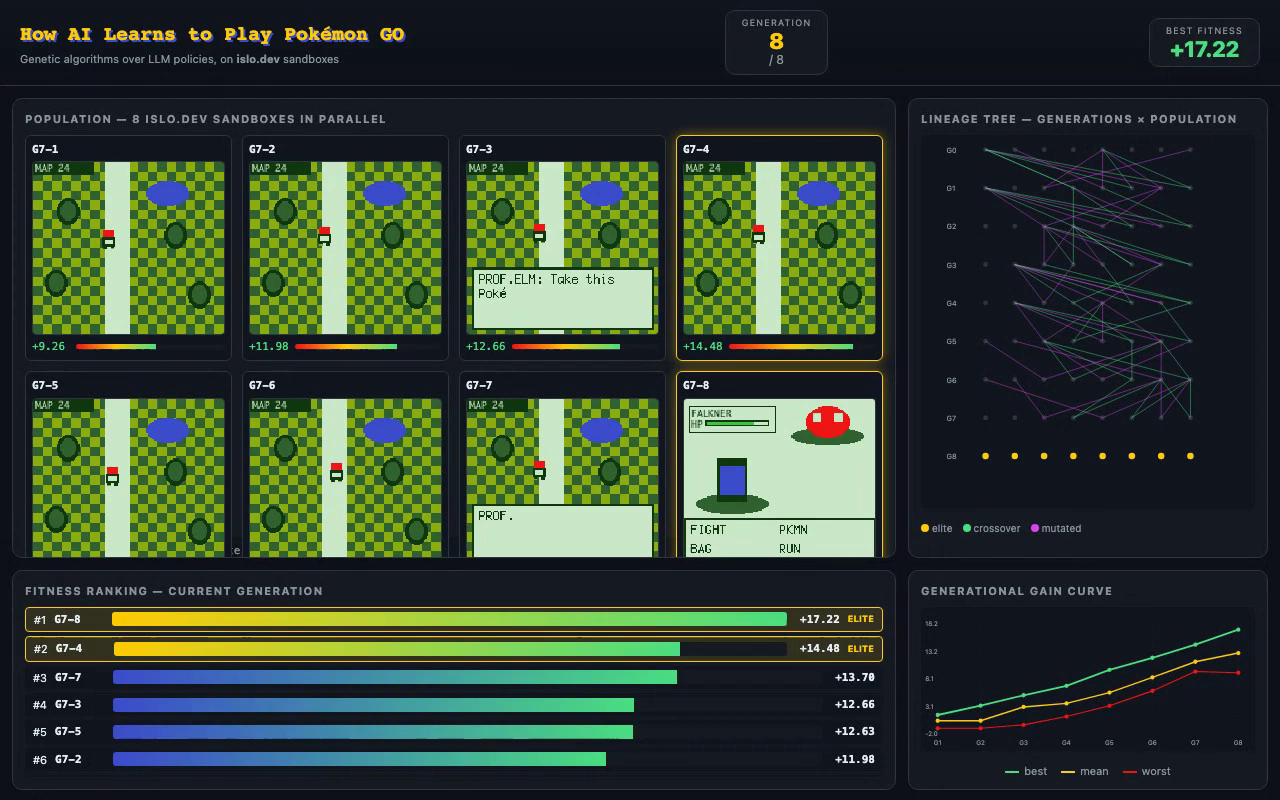Click the G2 row label in lineage tree

(x=951, y=226)
